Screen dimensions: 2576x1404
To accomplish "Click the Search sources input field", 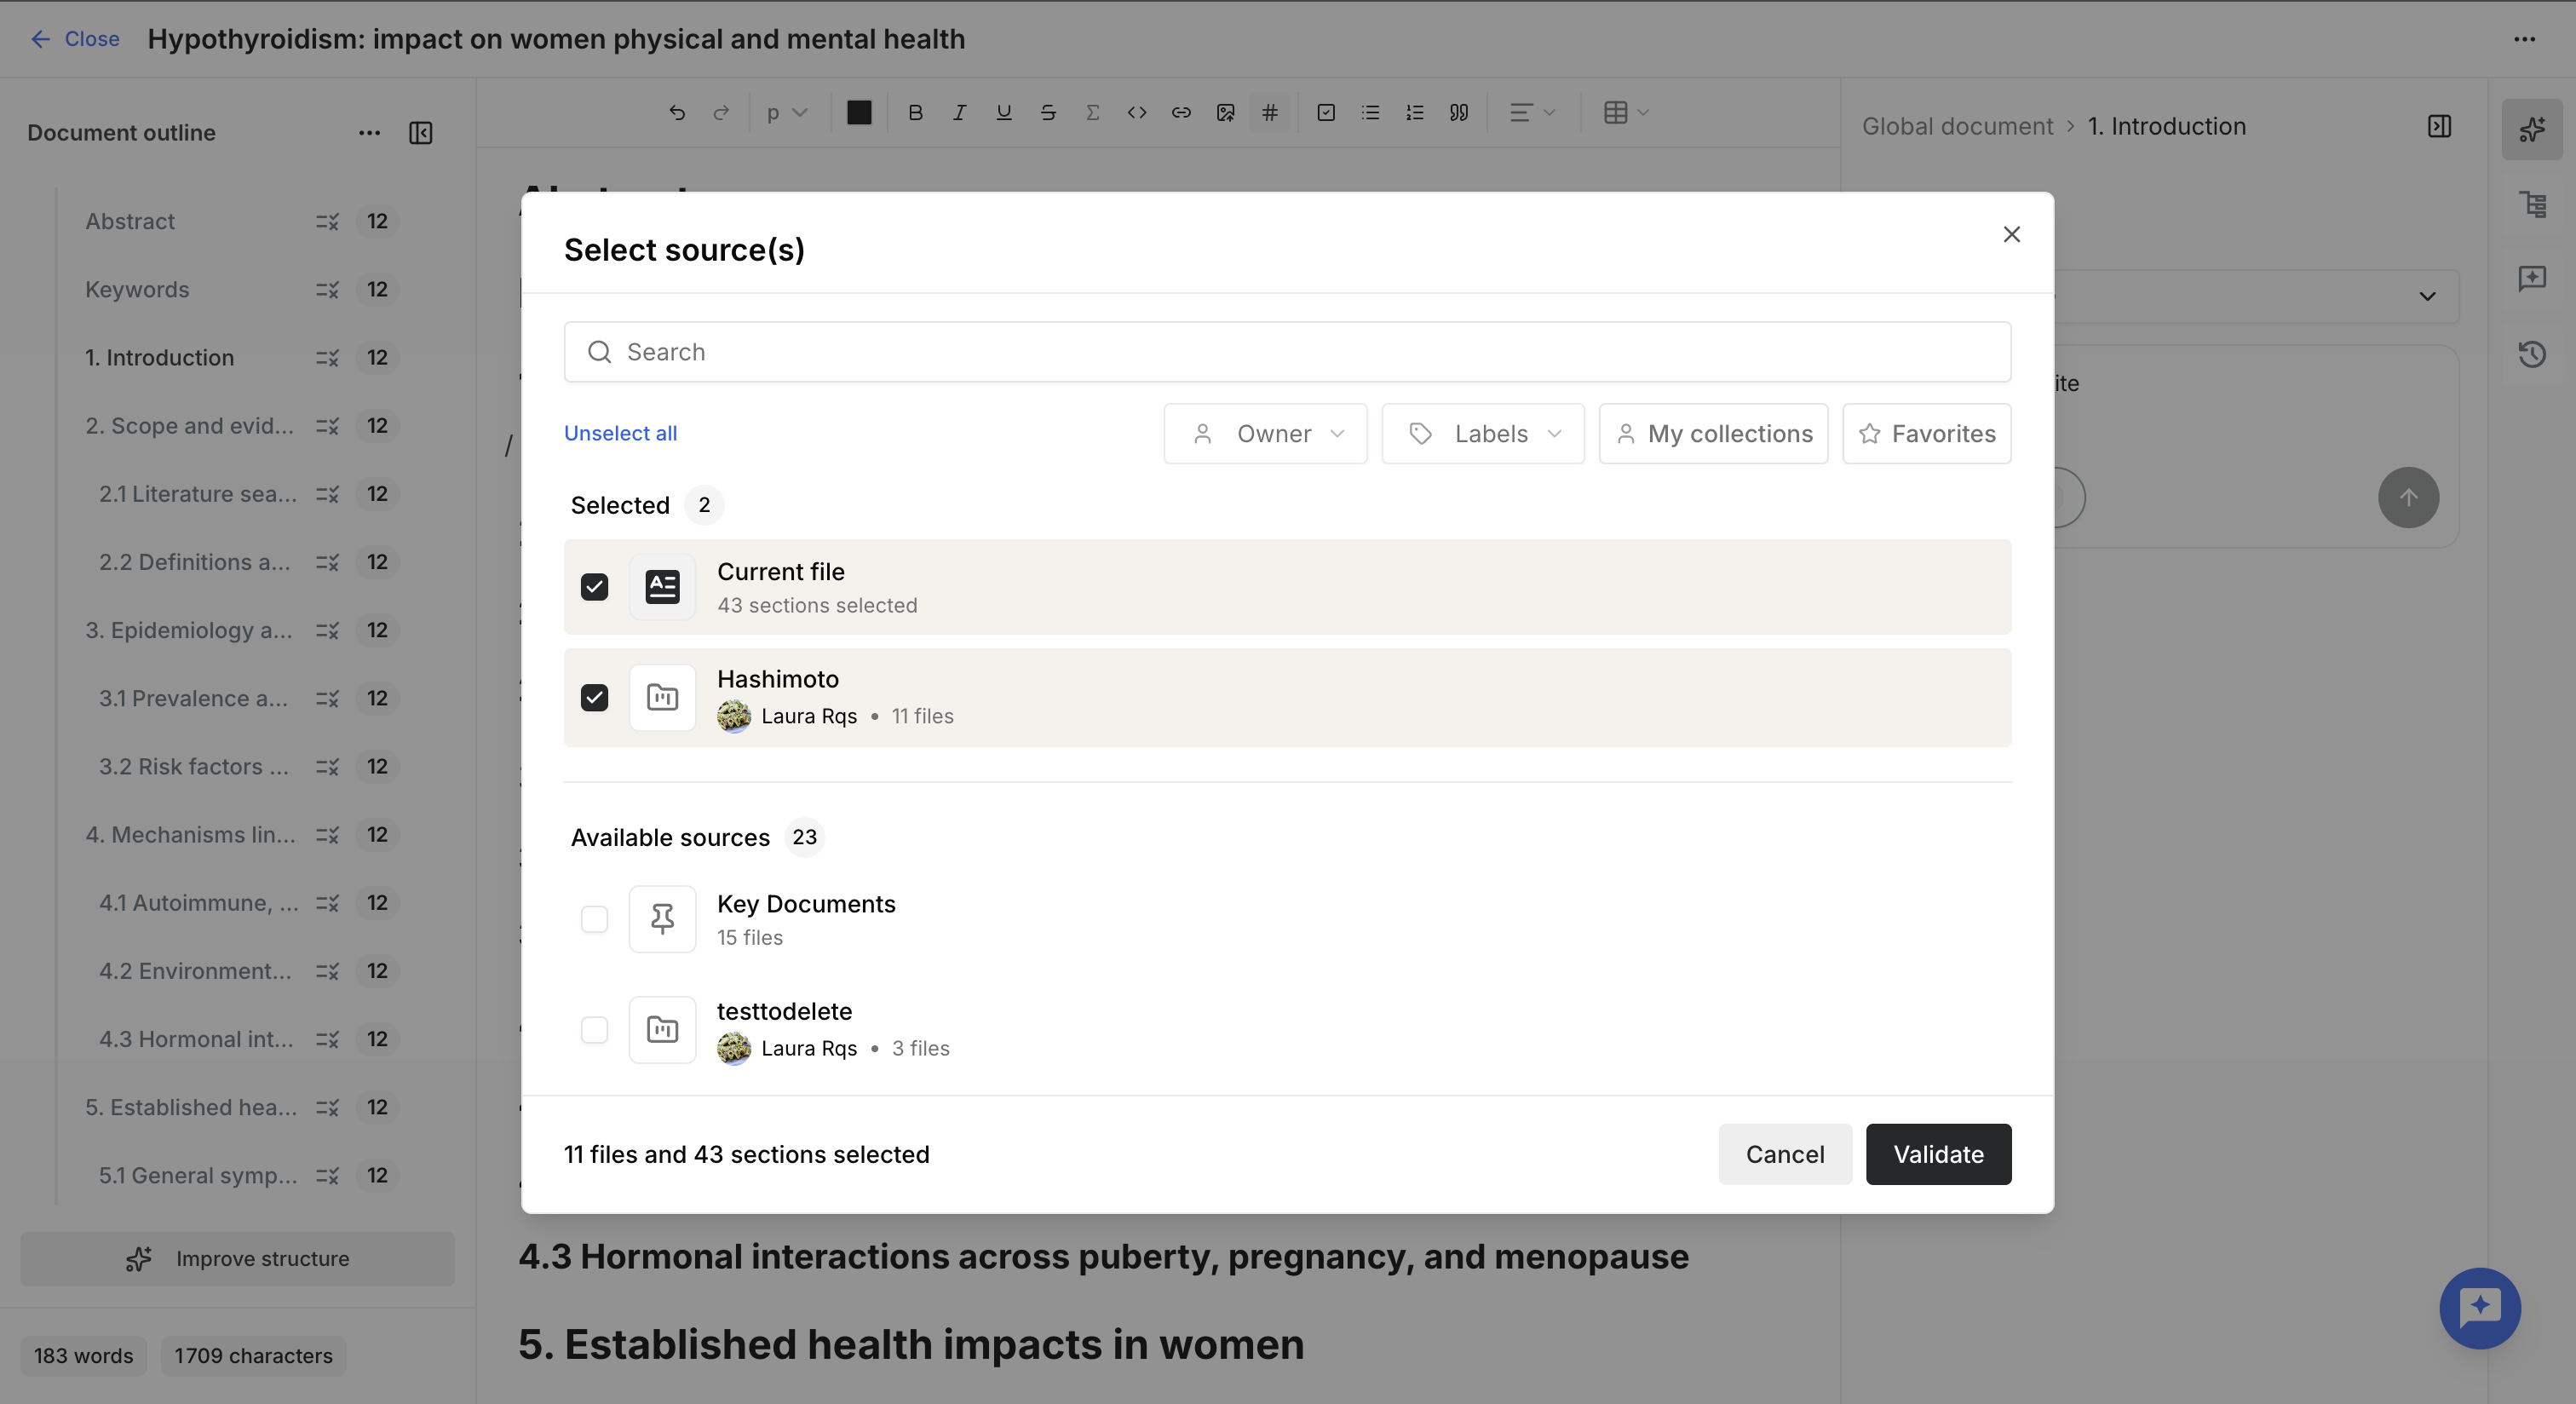I will [x=1287, y=352].
